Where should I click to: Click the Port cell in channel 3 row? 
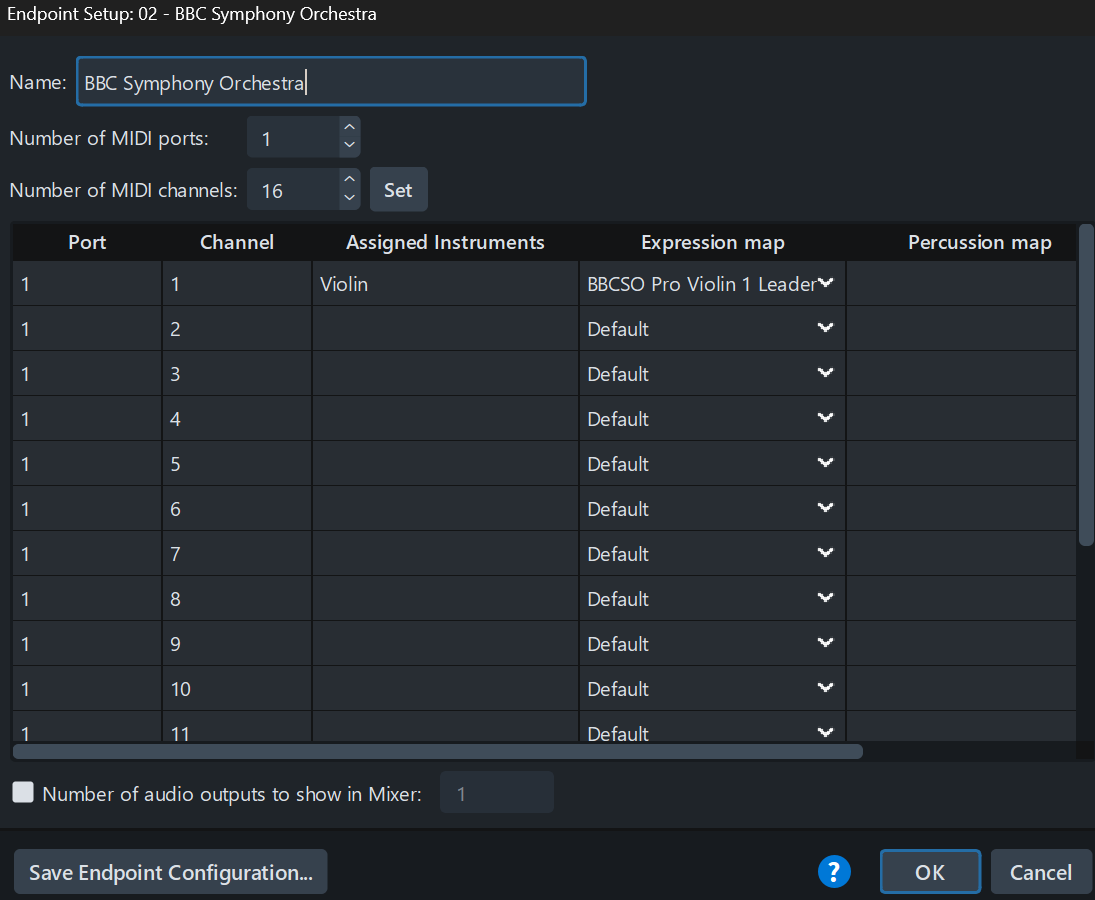[x=87, y=374]
